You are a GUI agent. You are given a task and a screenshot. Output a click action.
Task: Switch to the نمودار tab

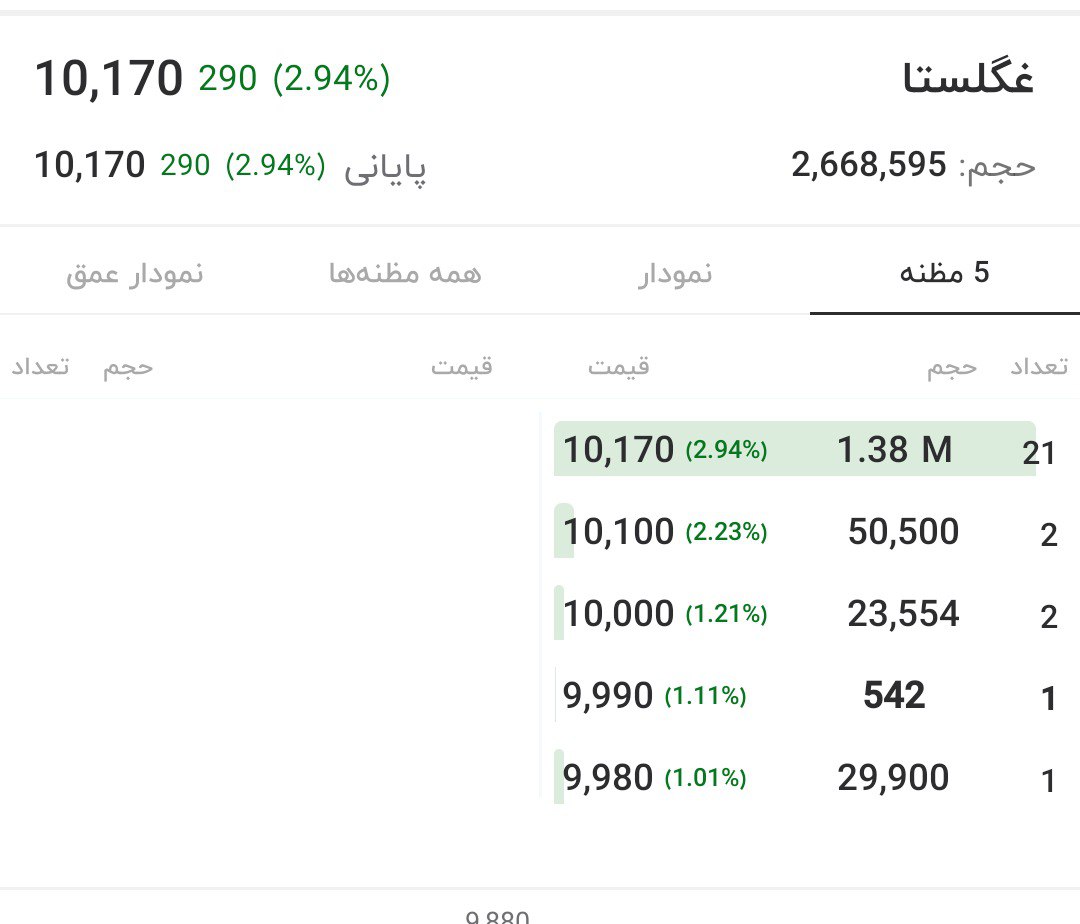tap(676, 273)
